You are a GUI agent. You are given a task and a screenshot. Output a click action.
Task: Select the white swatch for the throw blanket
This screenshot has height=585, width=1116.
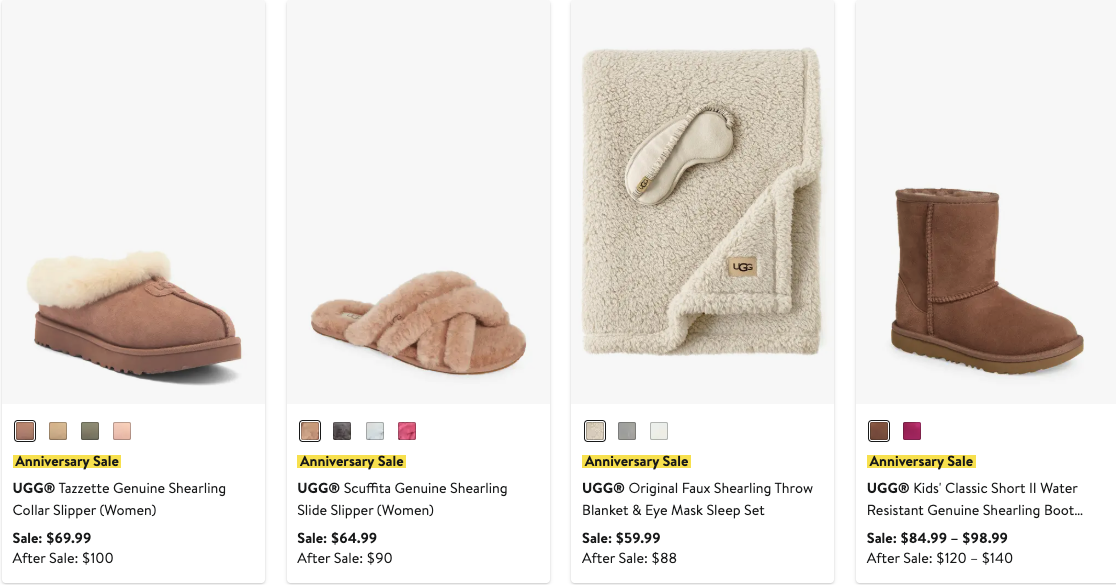pyautogui.click(x=659, y=431)
